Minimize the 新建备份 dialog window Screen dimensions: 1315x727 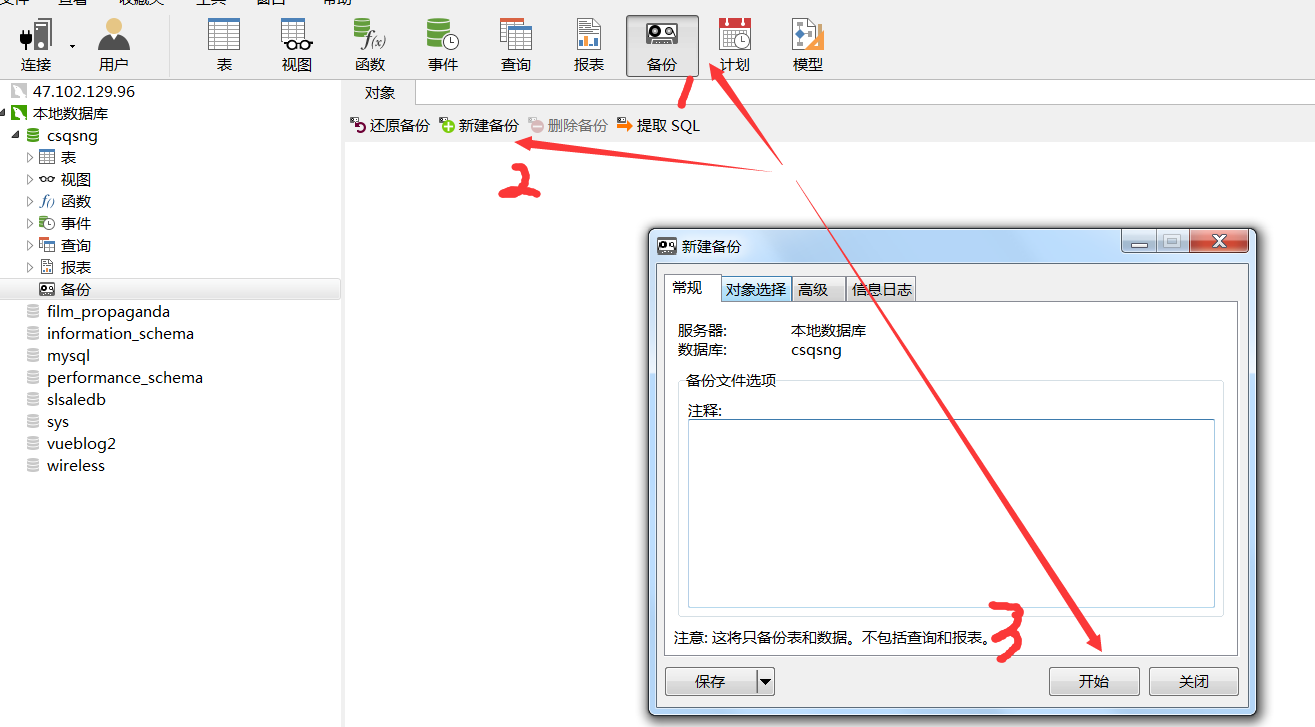click(x=1139, y=241)
